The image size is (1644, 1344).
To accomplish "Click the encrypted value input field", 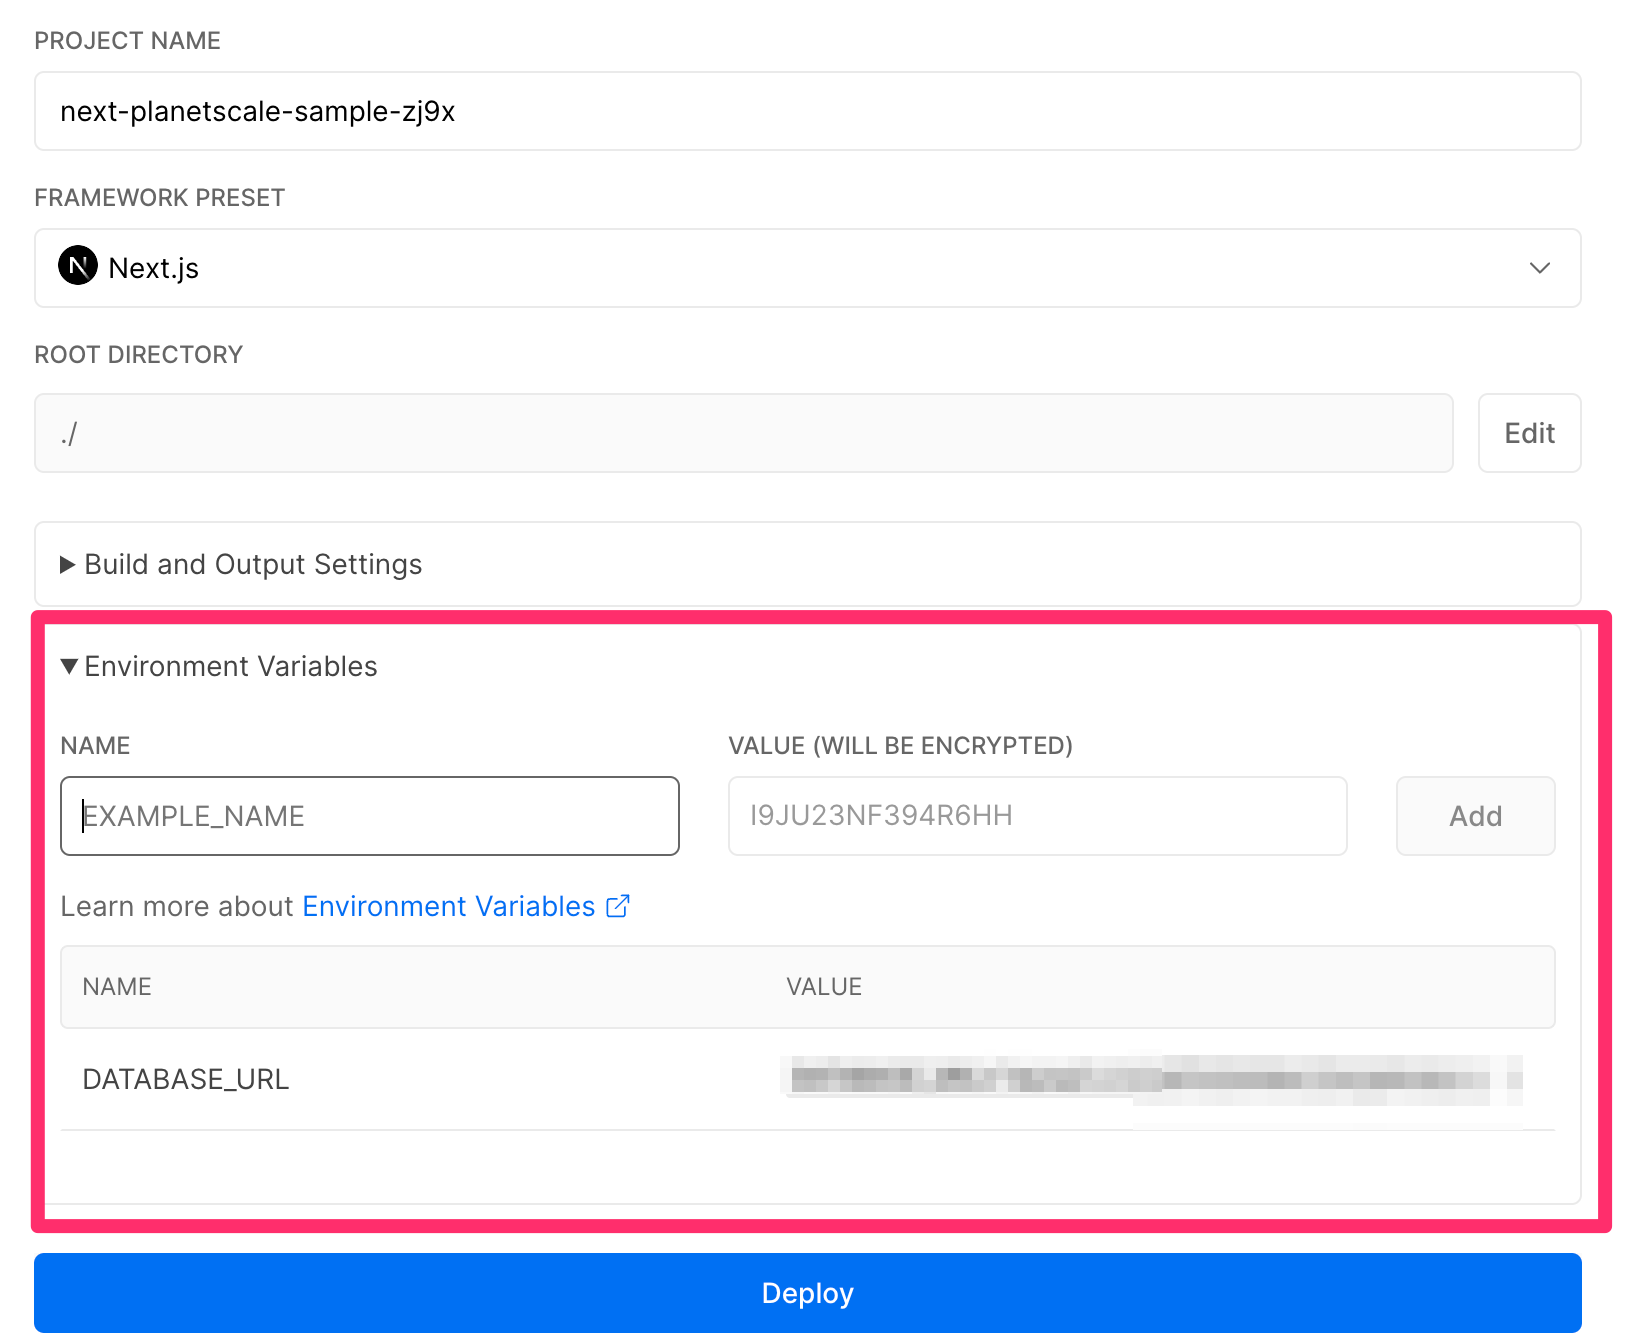I will [1037, 816].
